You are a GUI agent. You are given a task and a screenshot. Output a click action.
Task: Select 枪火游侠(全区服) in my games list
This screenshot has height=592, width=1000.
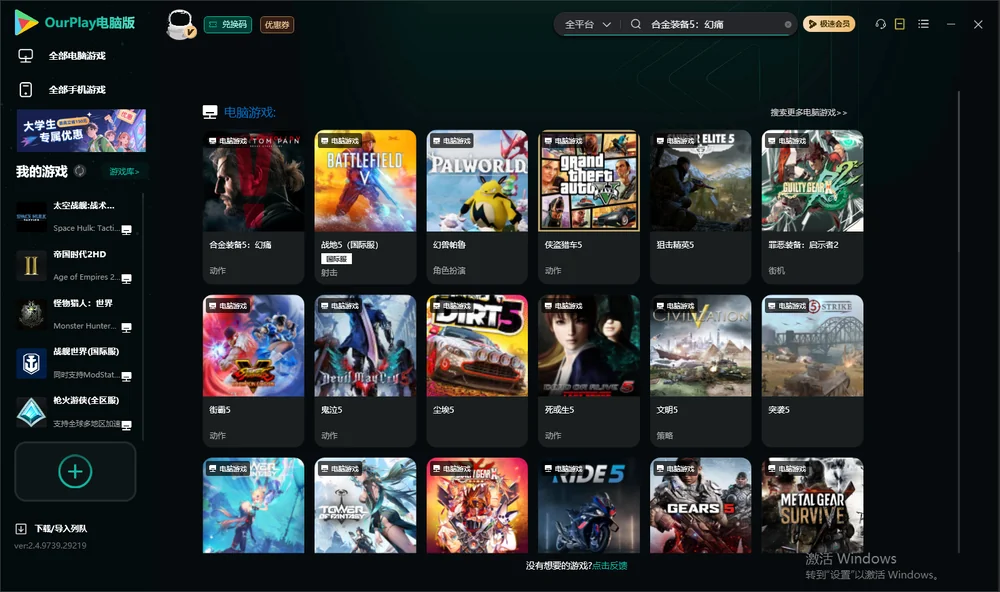pos(77,412)
